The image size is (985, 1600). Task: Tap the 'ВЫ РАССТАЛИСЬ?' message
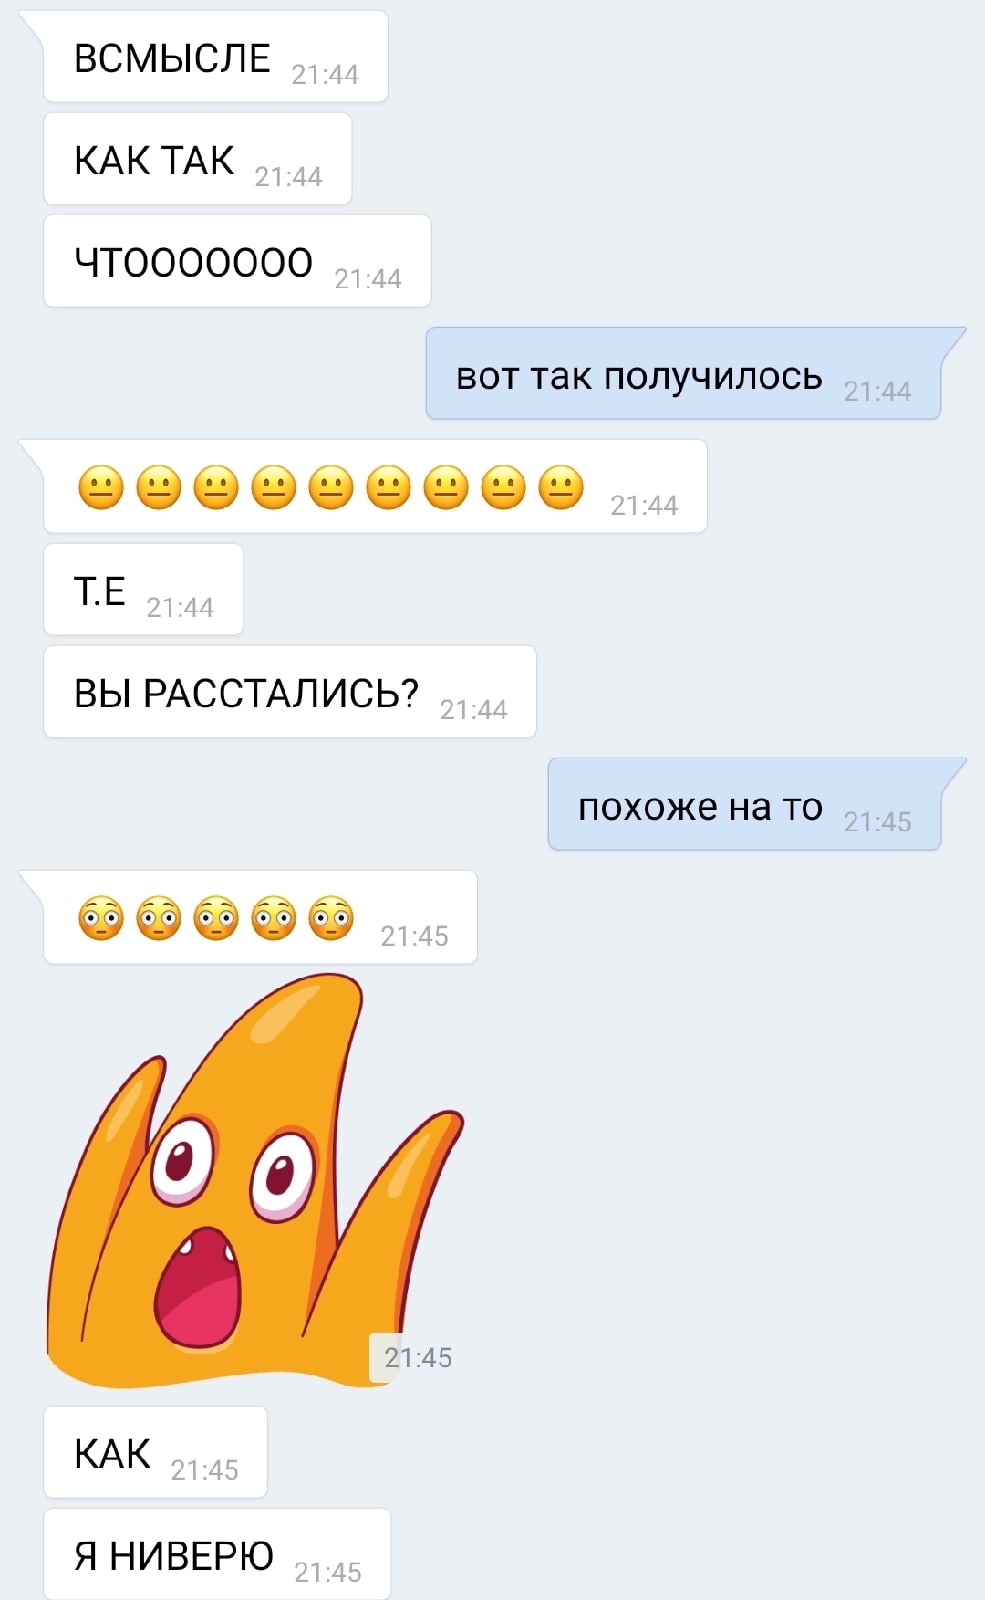click(290, 692)
